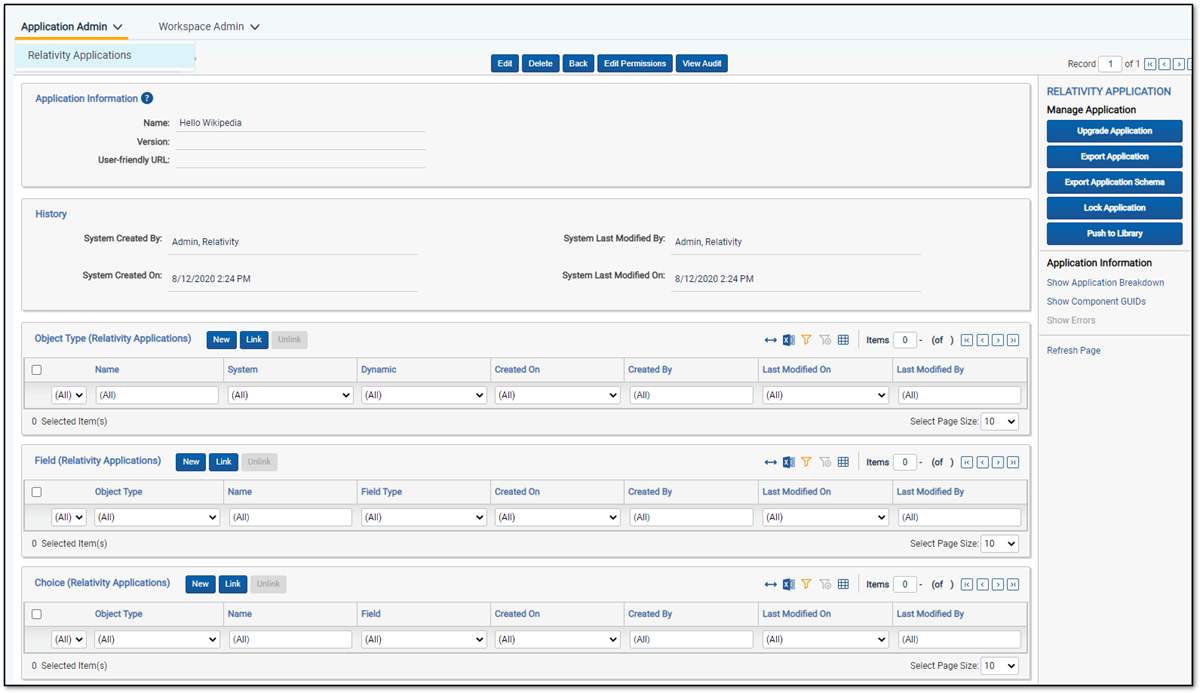Open Show Application Breakdown link

(x=1105, y=283)
